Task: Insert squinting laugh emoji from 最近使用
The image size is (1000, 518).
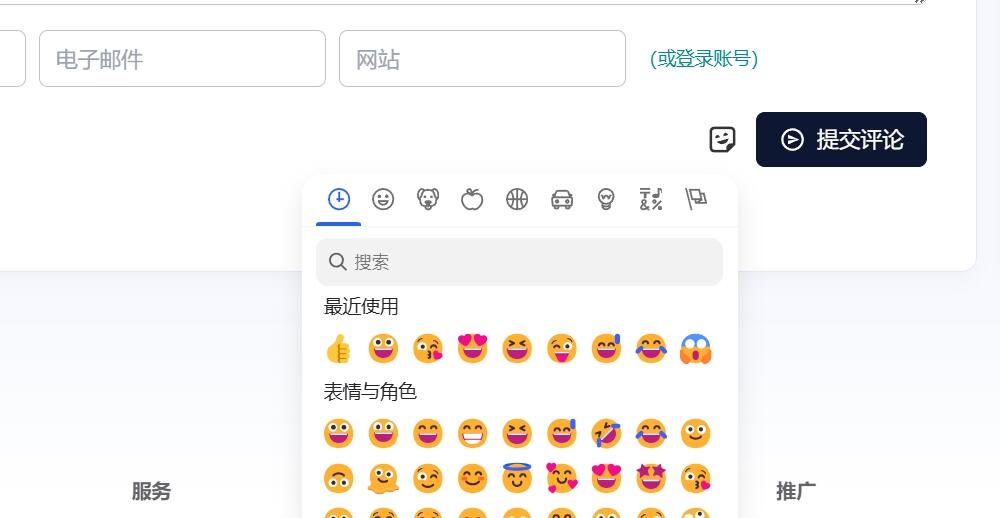Action: point(517,349)
